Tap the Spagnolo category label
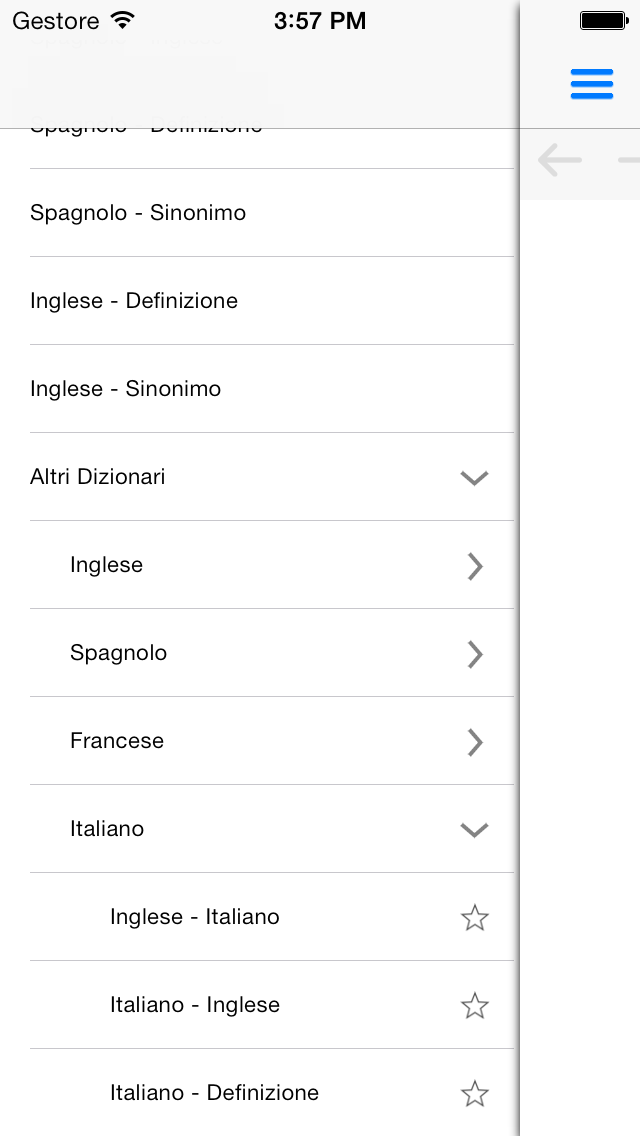 coord(118,653)
